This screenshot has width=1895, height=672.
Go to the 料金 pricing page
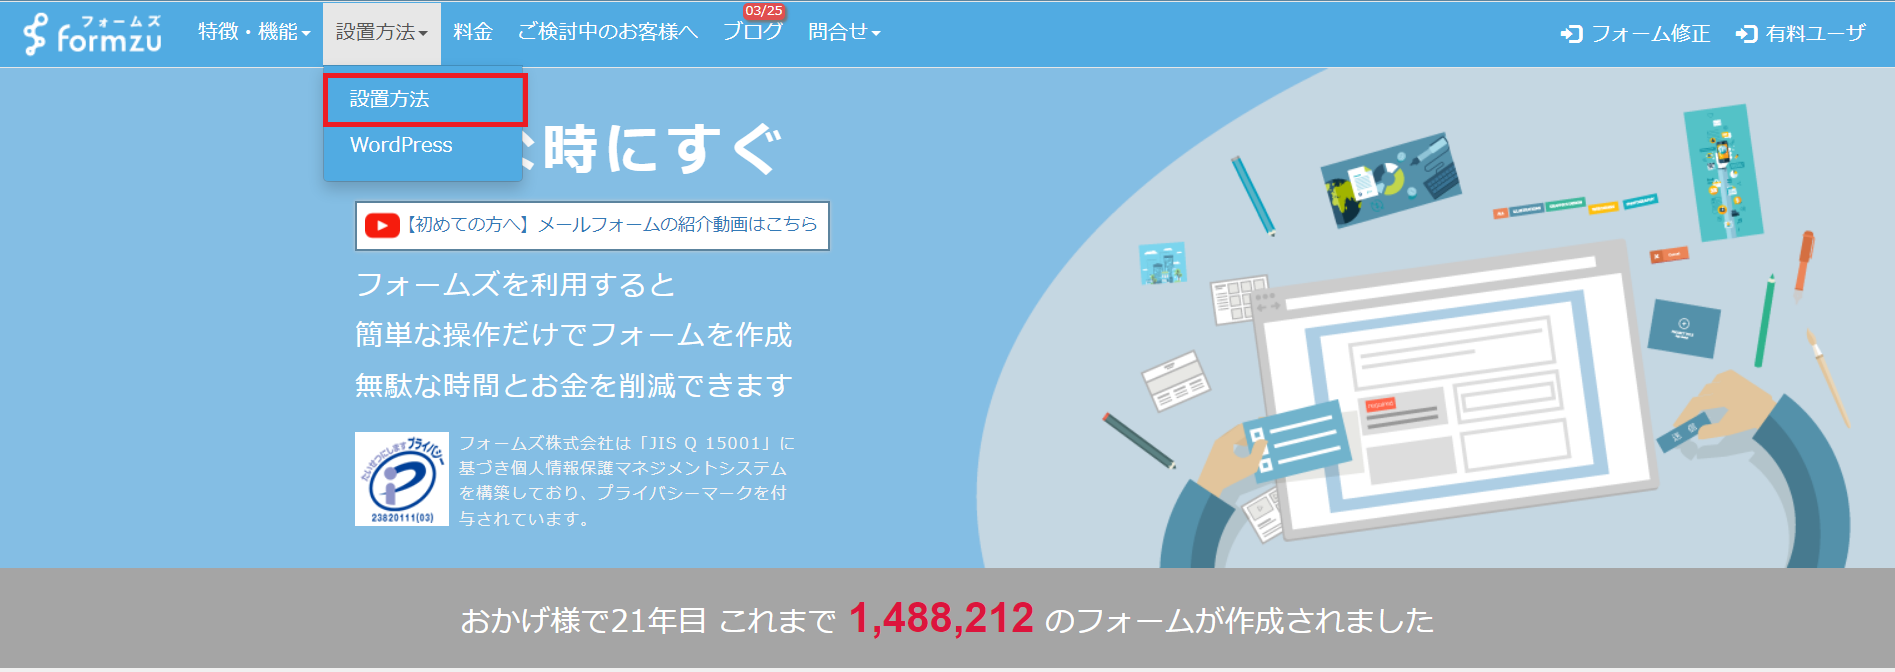coord(472,33)
